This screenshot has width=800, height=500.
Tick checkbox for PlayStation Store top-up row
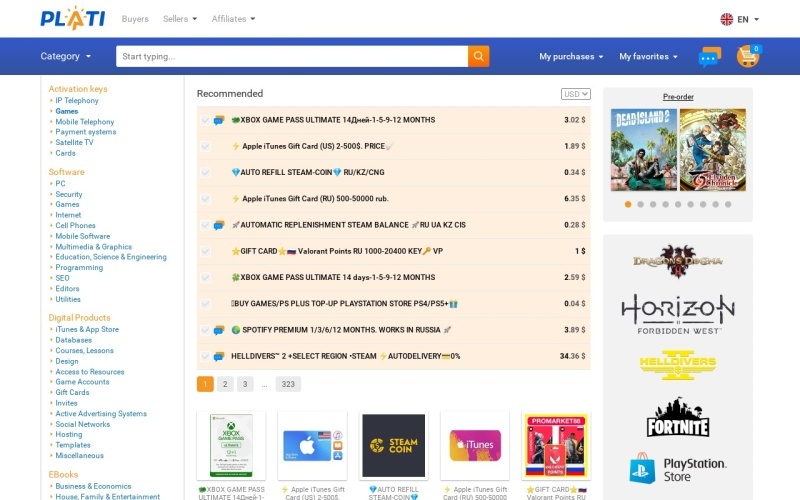point(205,304)
